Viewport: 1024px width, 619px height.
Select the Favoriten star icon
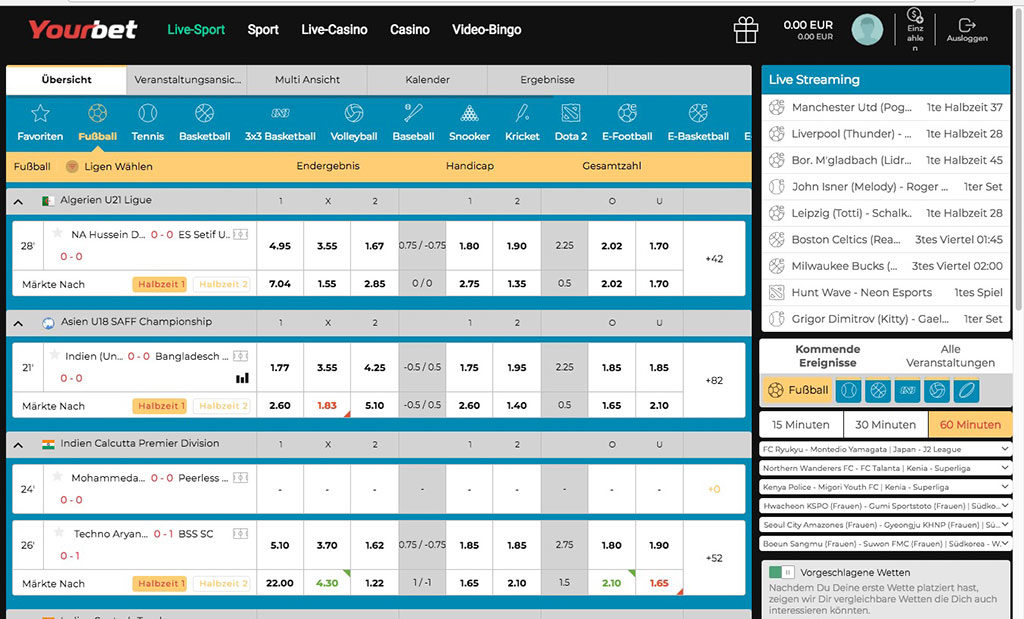click(x=40, y=114)
